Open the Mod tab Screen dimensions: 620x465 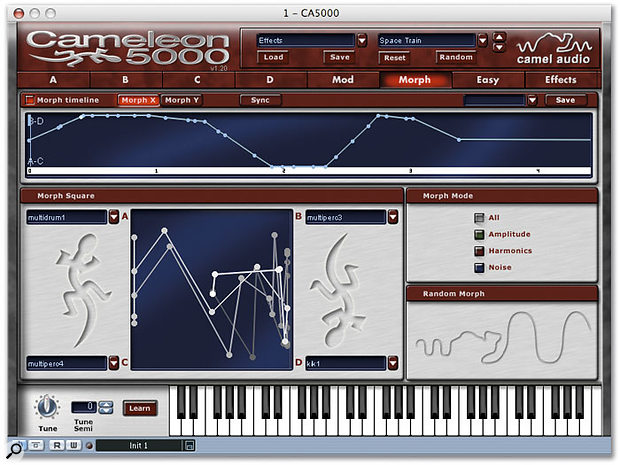[x=343, y=80]
